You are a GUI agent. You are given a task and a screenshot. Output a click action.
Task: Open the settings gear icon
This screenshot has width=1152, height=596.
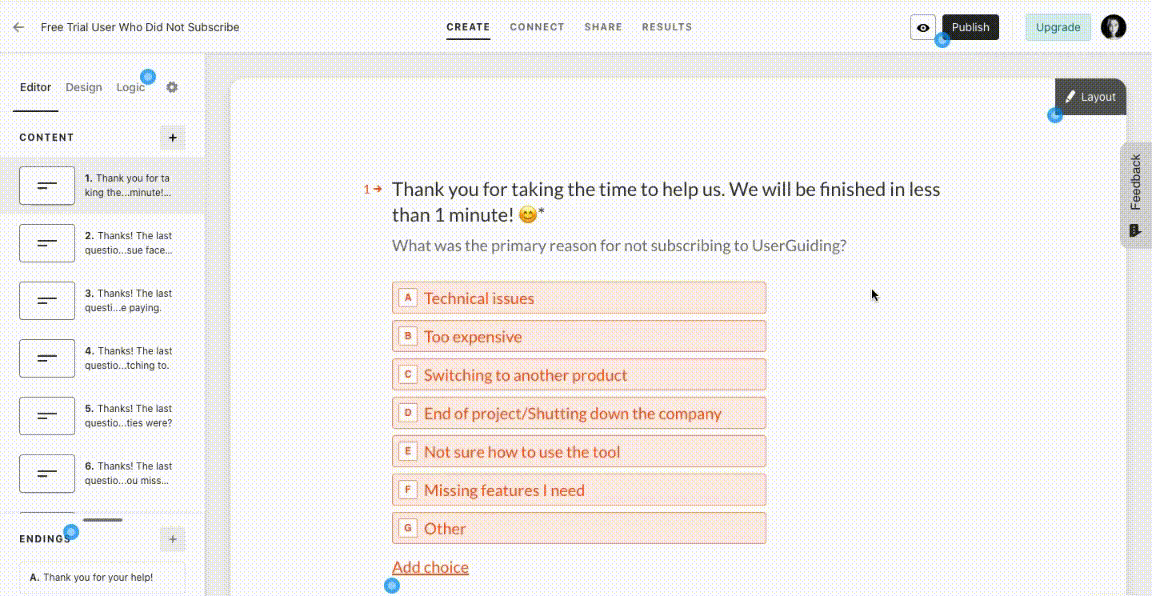coord(172,87)
